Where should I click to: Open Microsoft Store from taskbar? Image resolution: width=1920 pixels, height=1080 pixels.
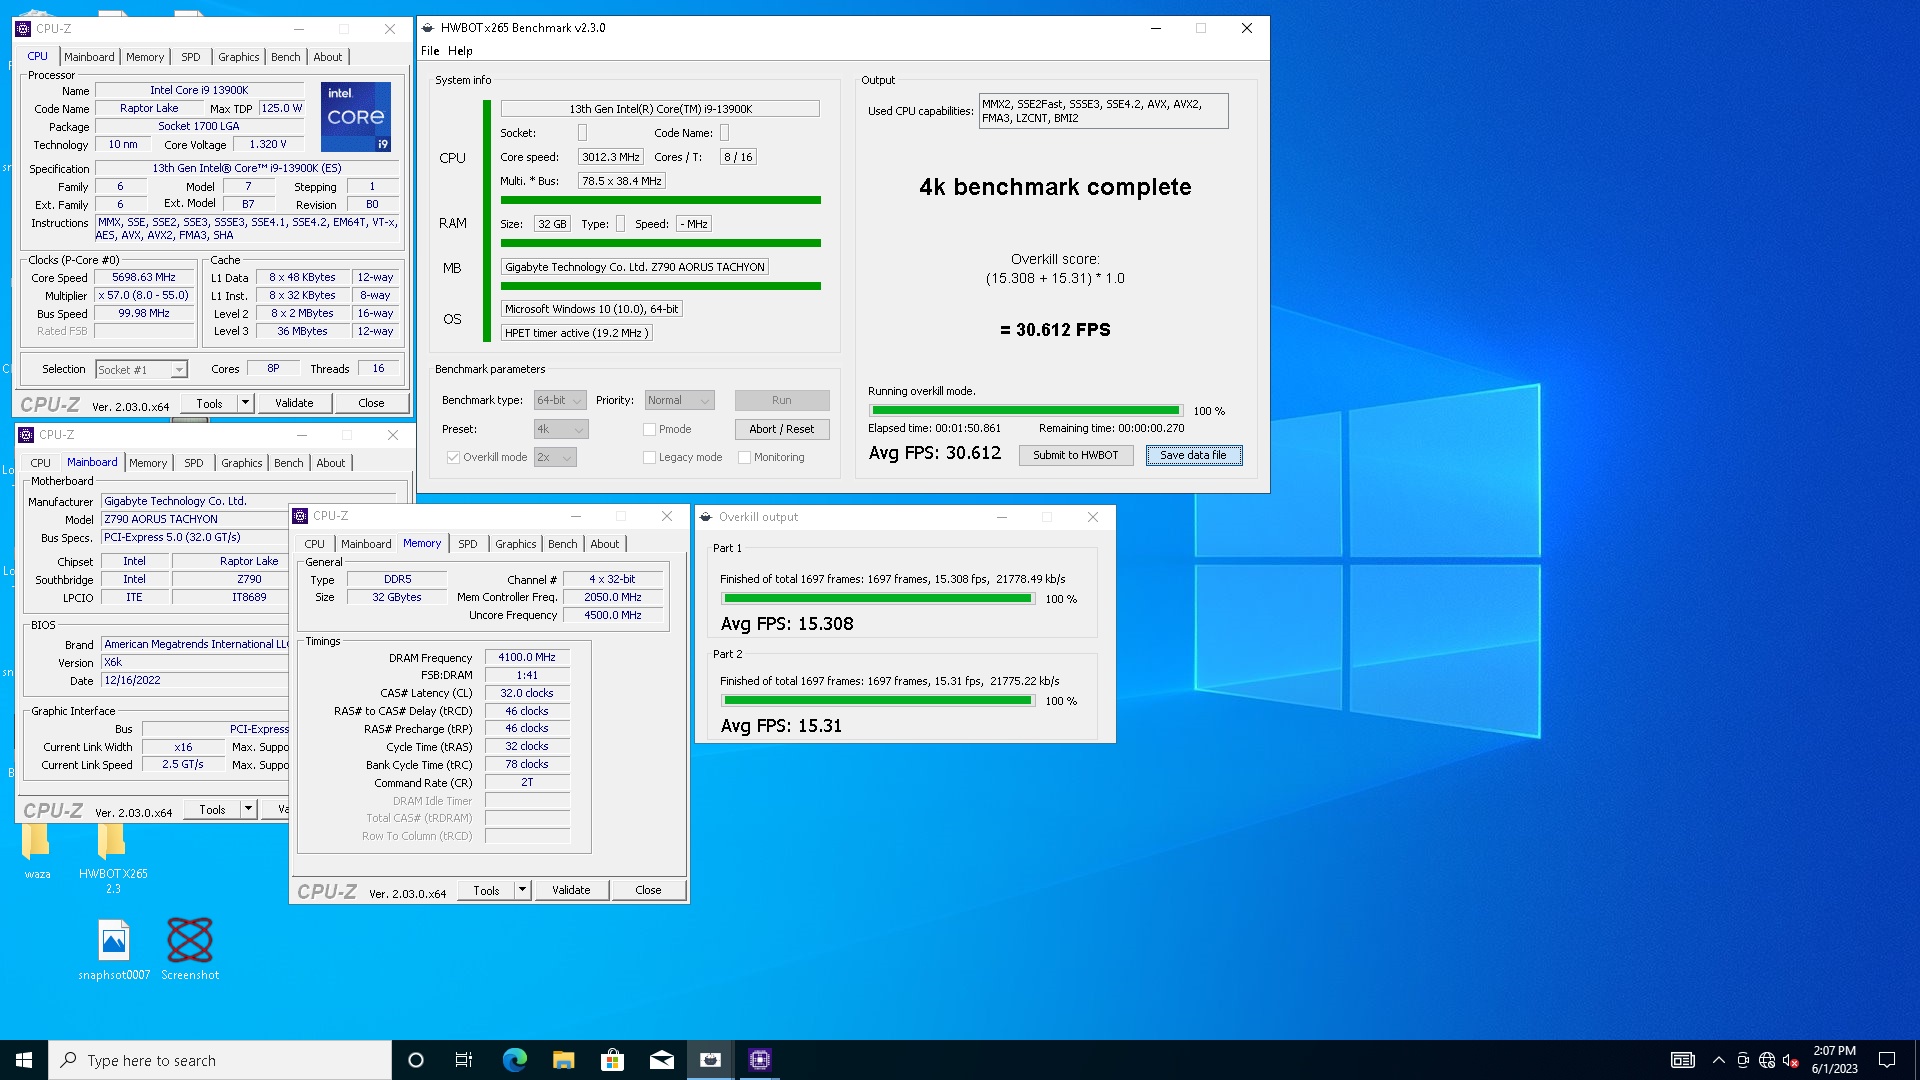click(612, 1060)
